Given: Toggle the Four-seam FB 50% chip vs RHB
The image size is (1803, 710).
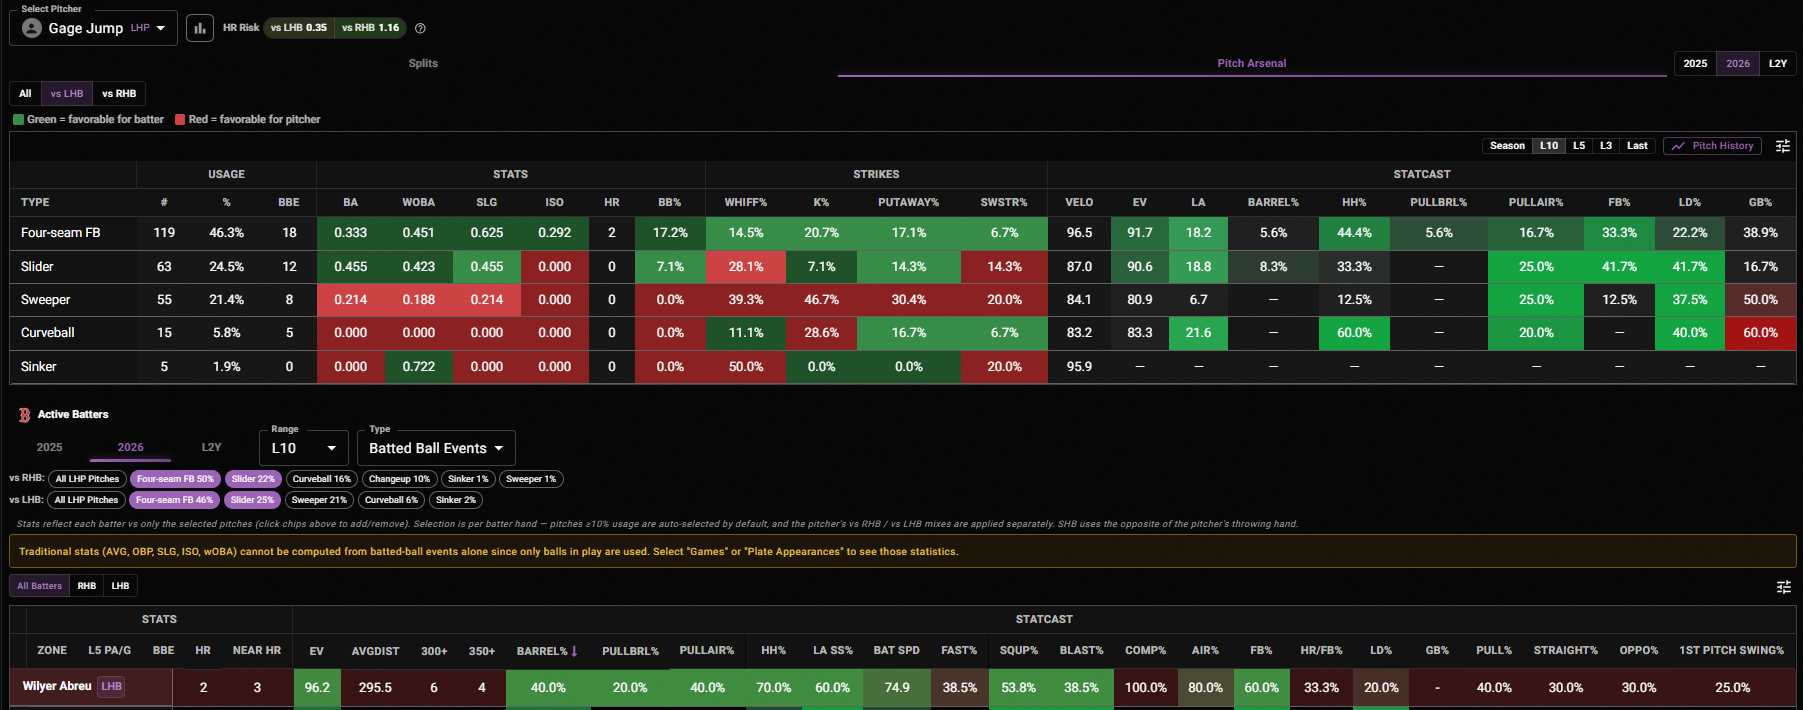Looking at the screenshot, I should 175,479.
